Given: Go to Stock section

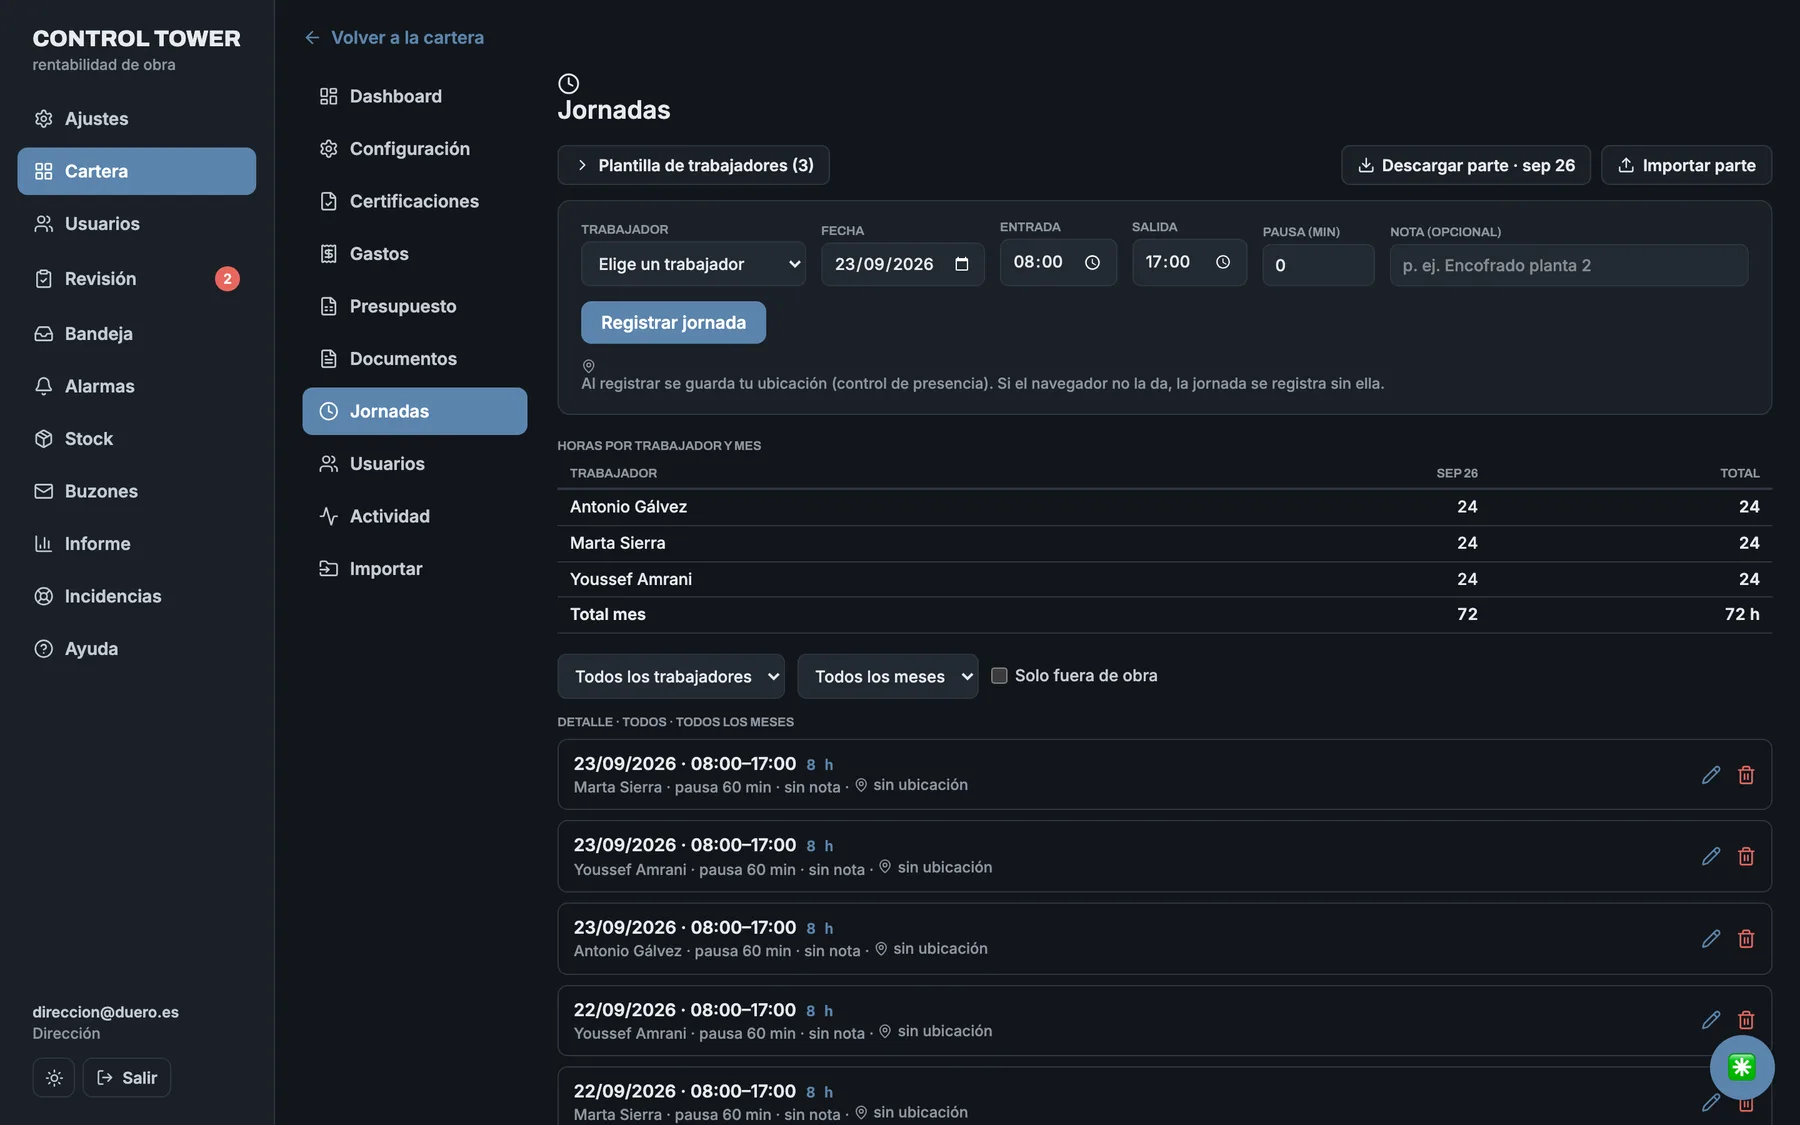Looking at the screenshot, I should coord(136,439).
